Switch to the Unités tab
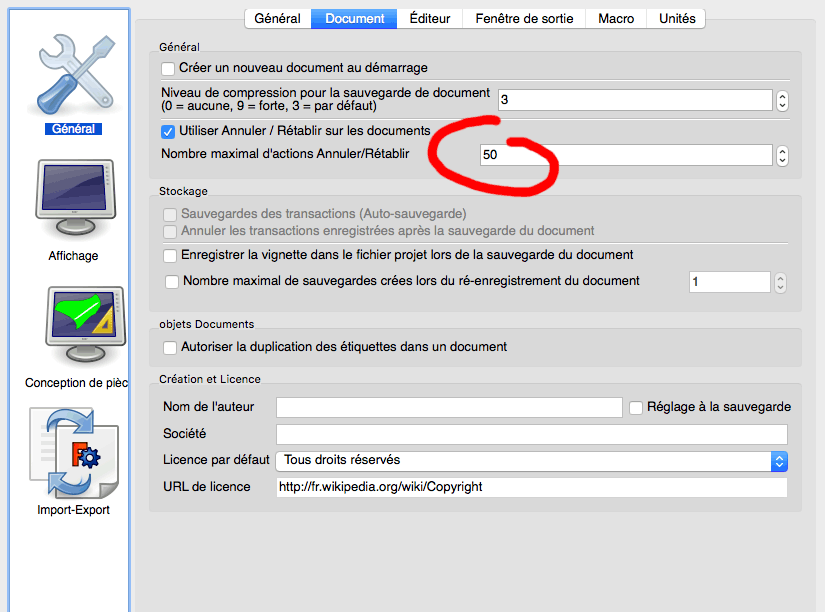825x612 pixels. 677,18
